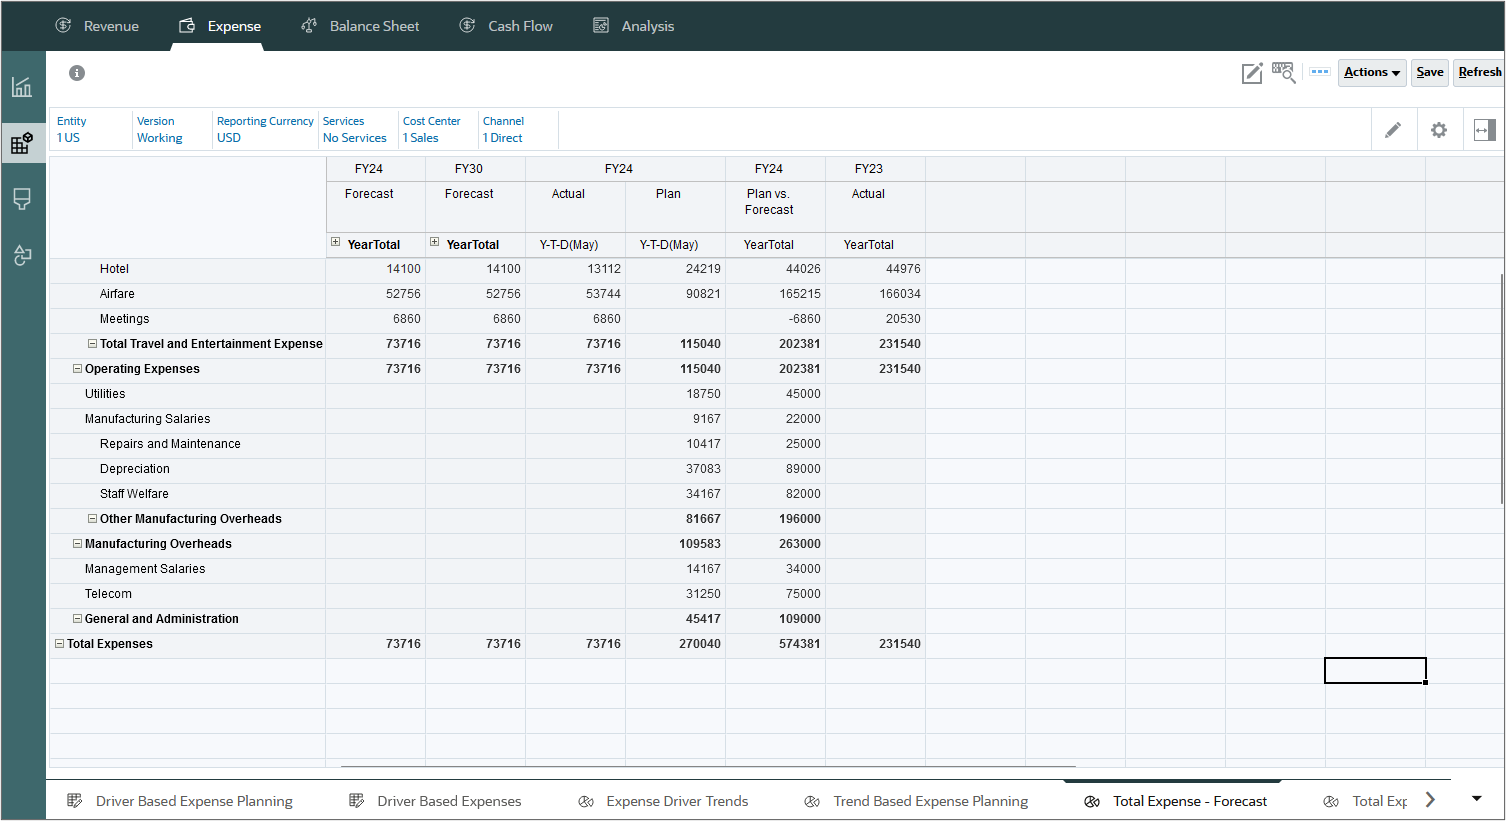Expand FY24 Forecast YearTotal column
Image resolution: width=1506 pixels, height=821 pixels.
(x=336, y=242)
